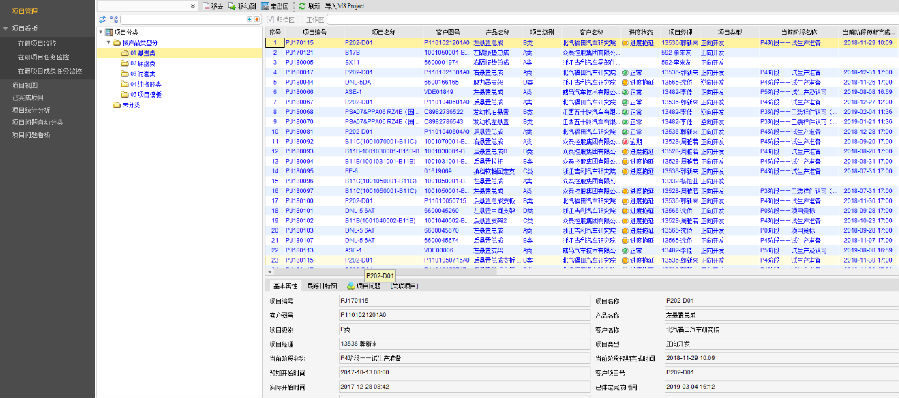Switch to the second details tab

tap(322, 286)
